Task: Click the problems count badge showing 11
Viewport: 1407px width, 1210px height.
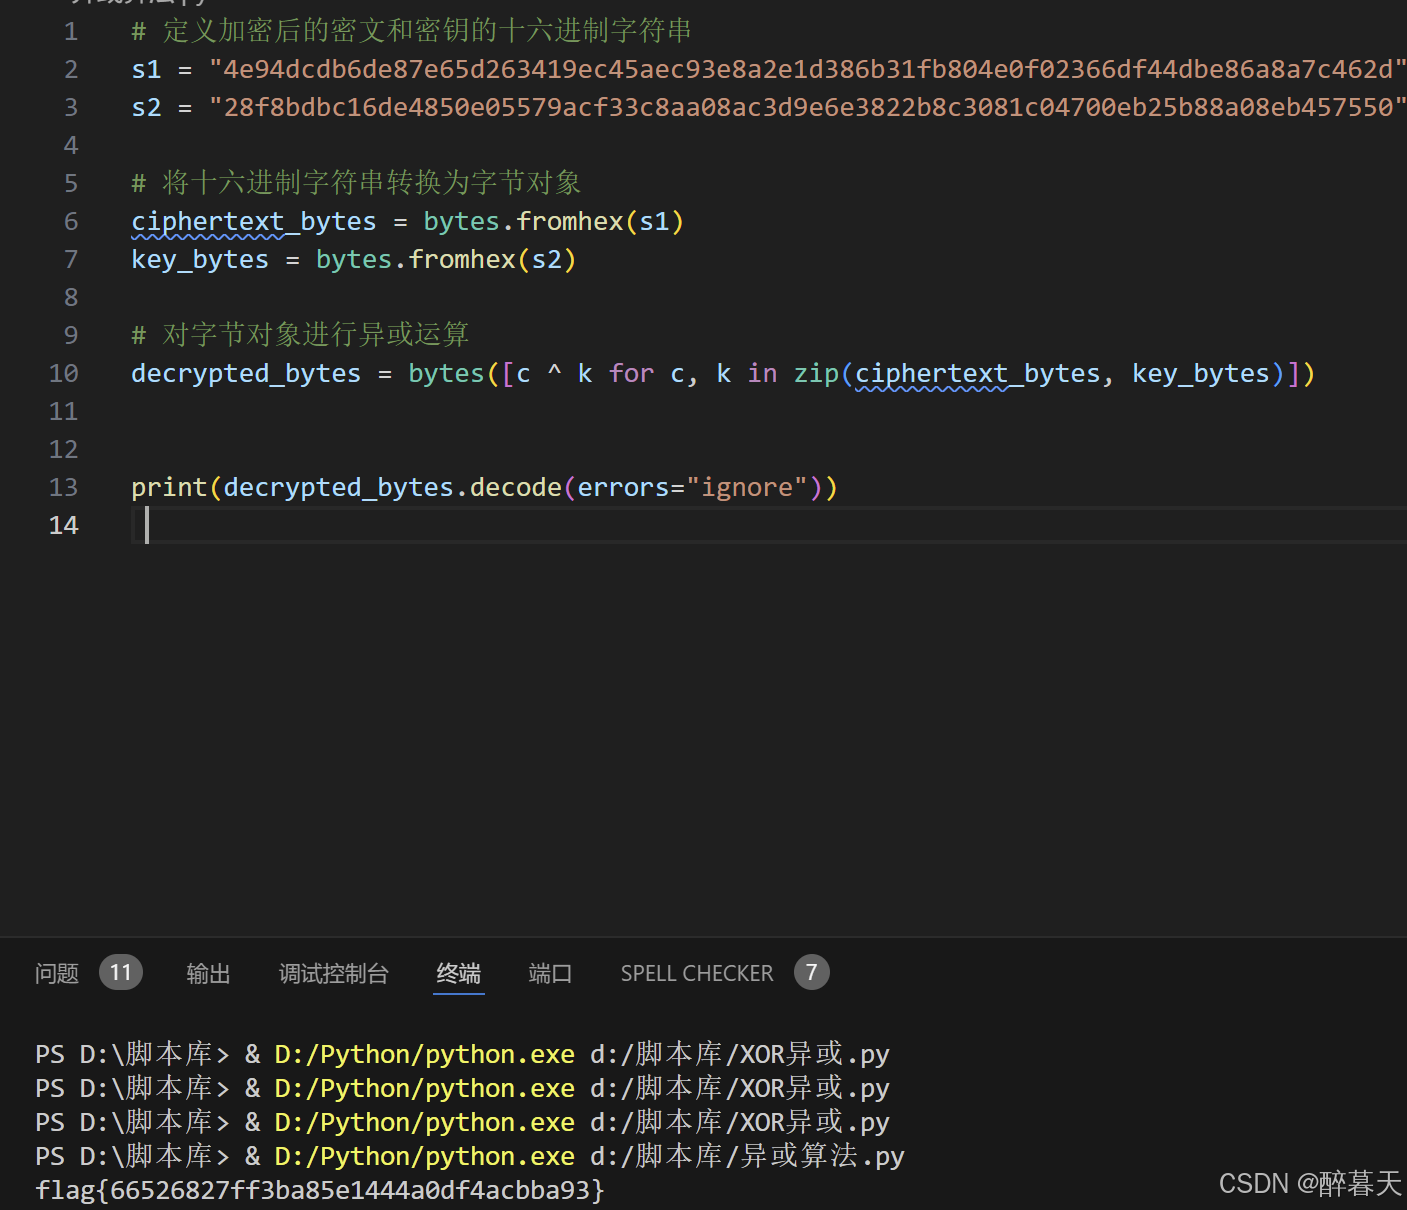Action: 120,971
